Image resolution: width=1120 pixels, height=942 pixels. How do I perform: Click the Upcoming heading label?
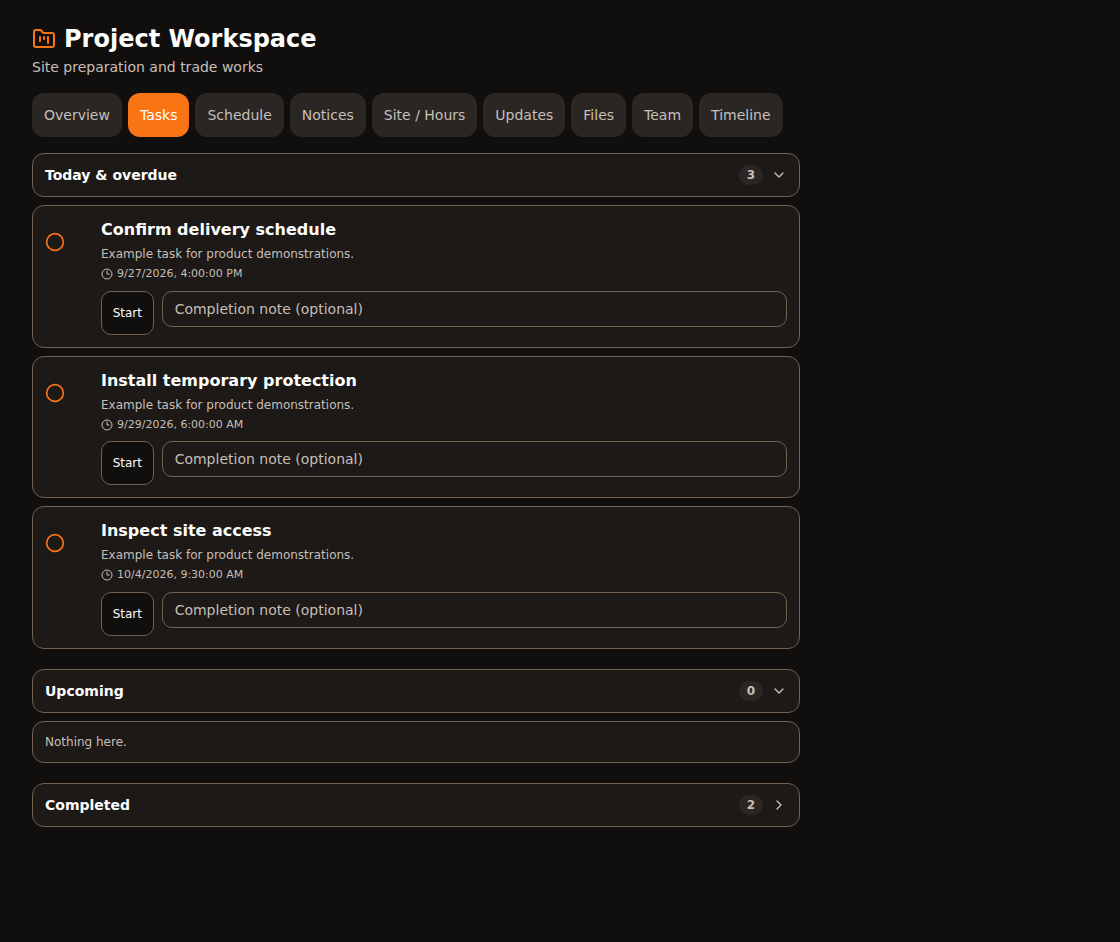84,691
